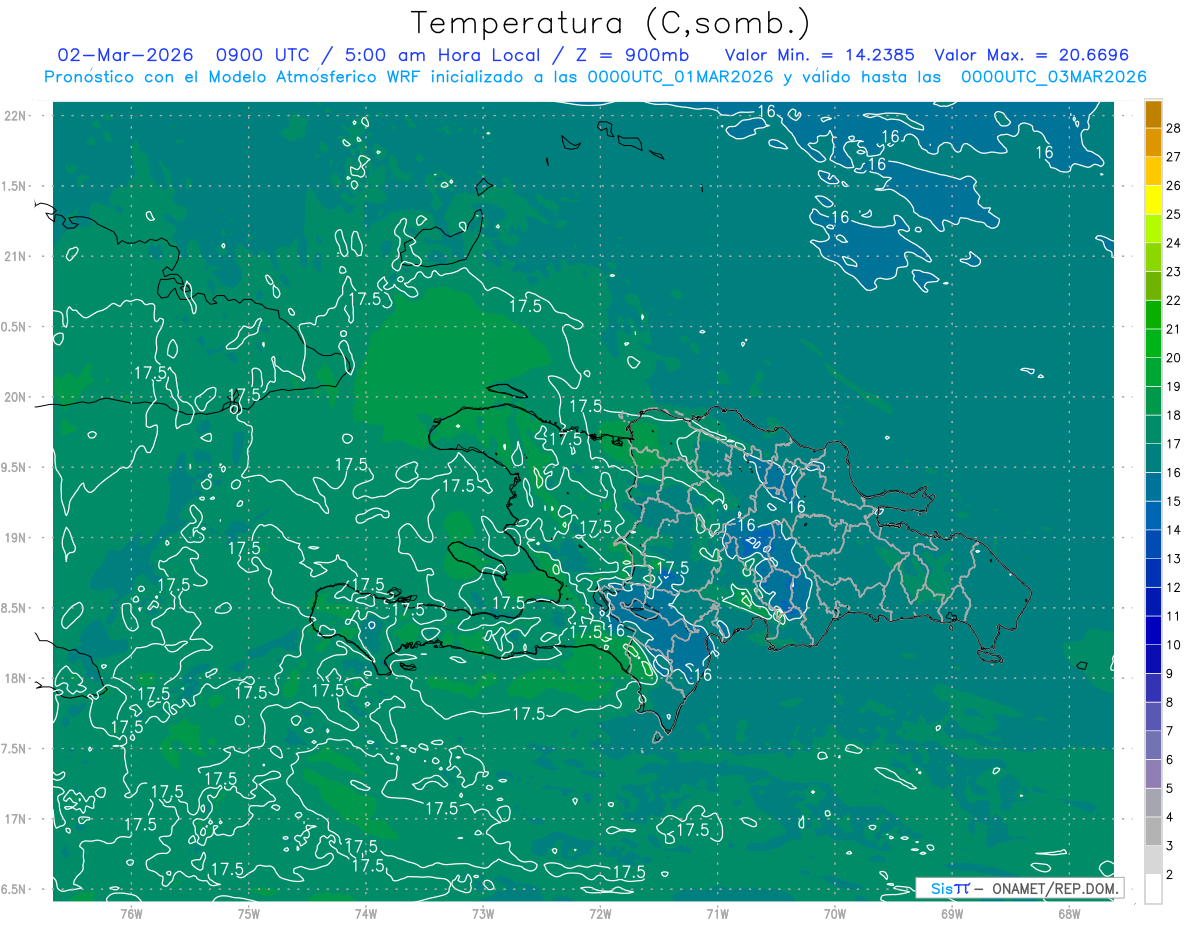Click the "71W" longitude axis label

pyautogui.click(x=717, y=914)
